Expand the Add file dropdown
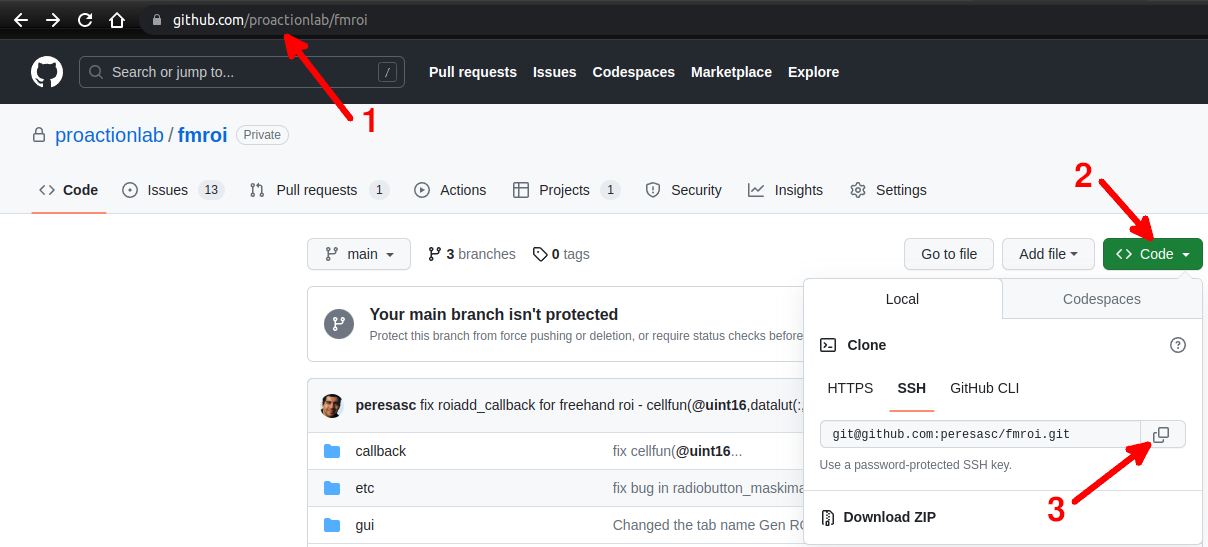Screen dimensions: 1208x547 tap(1048, 254)
